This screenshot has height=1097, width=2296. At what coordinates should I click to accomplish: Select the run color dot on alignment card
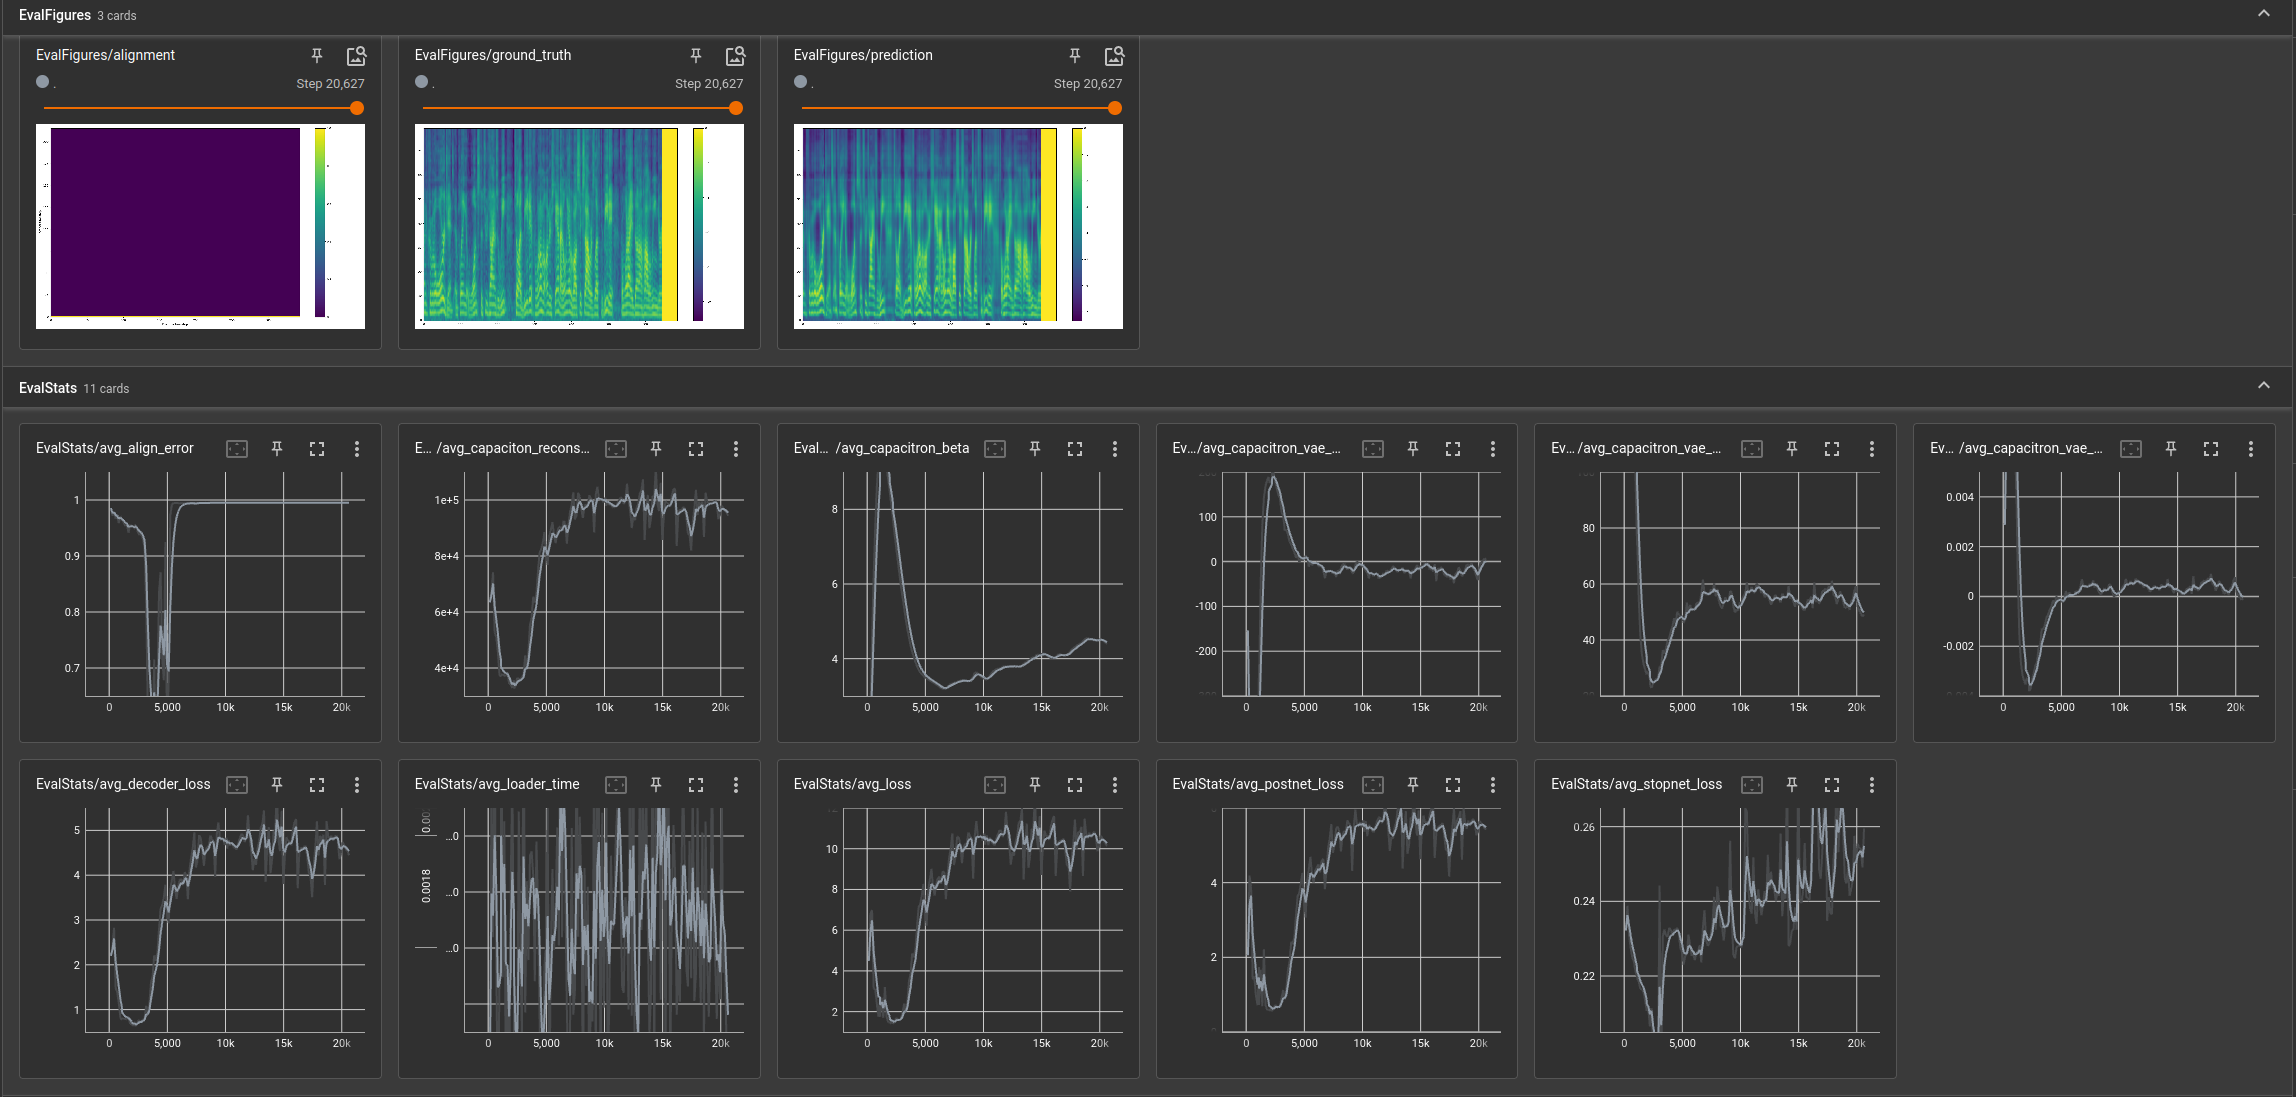point(42,82)
